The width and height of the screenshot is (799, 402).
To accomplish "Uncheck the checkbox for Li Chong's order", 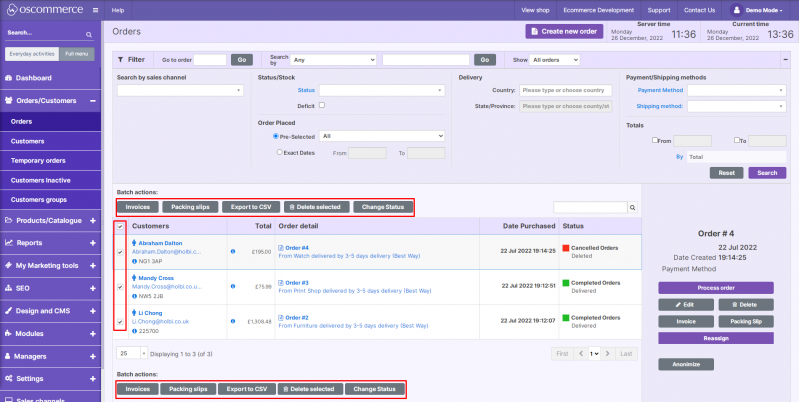I will point(122,320).
